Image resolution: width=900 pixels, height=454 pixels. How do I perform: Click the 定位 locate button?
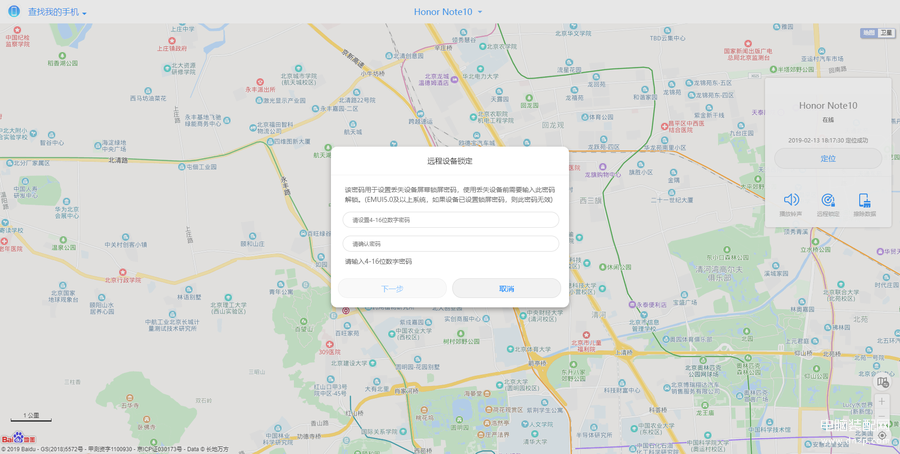[828, 158]
